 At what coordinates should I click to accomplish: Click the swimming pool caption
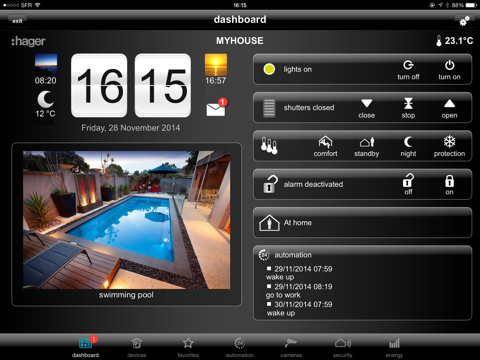tap(126, 295)
